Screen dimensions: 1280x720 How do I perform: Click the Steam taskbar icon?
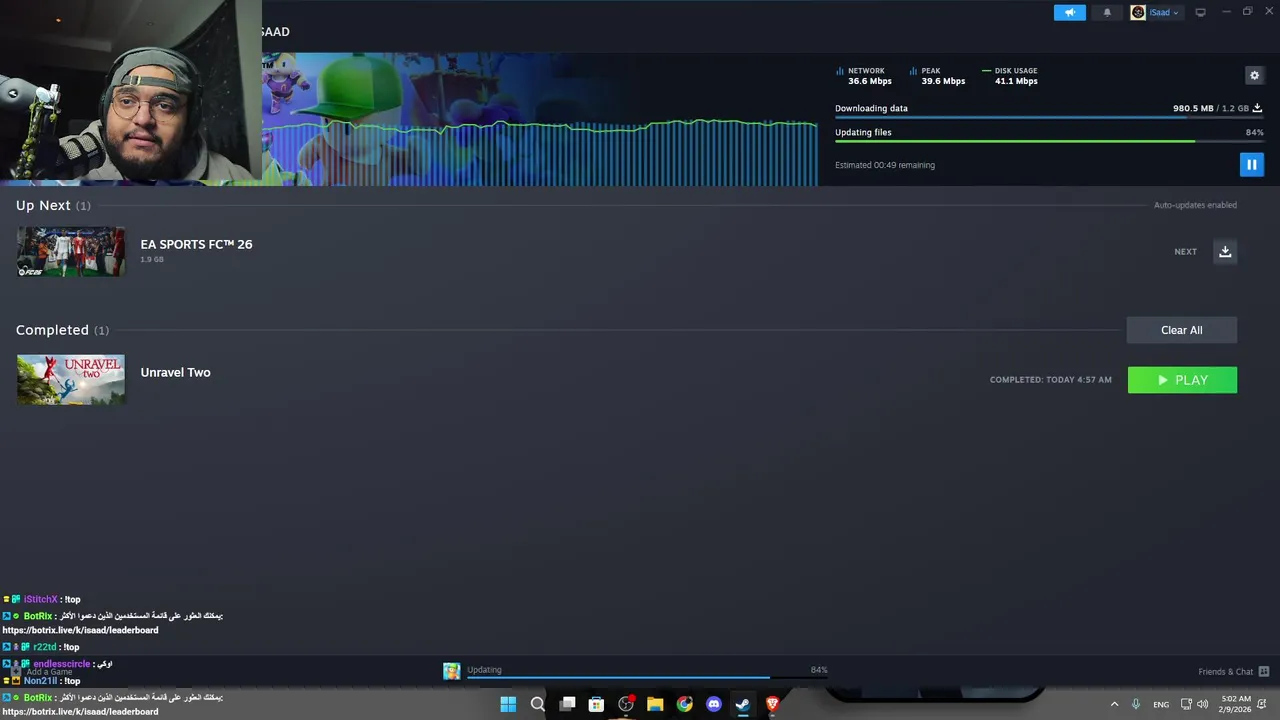[x=743, y=704]
